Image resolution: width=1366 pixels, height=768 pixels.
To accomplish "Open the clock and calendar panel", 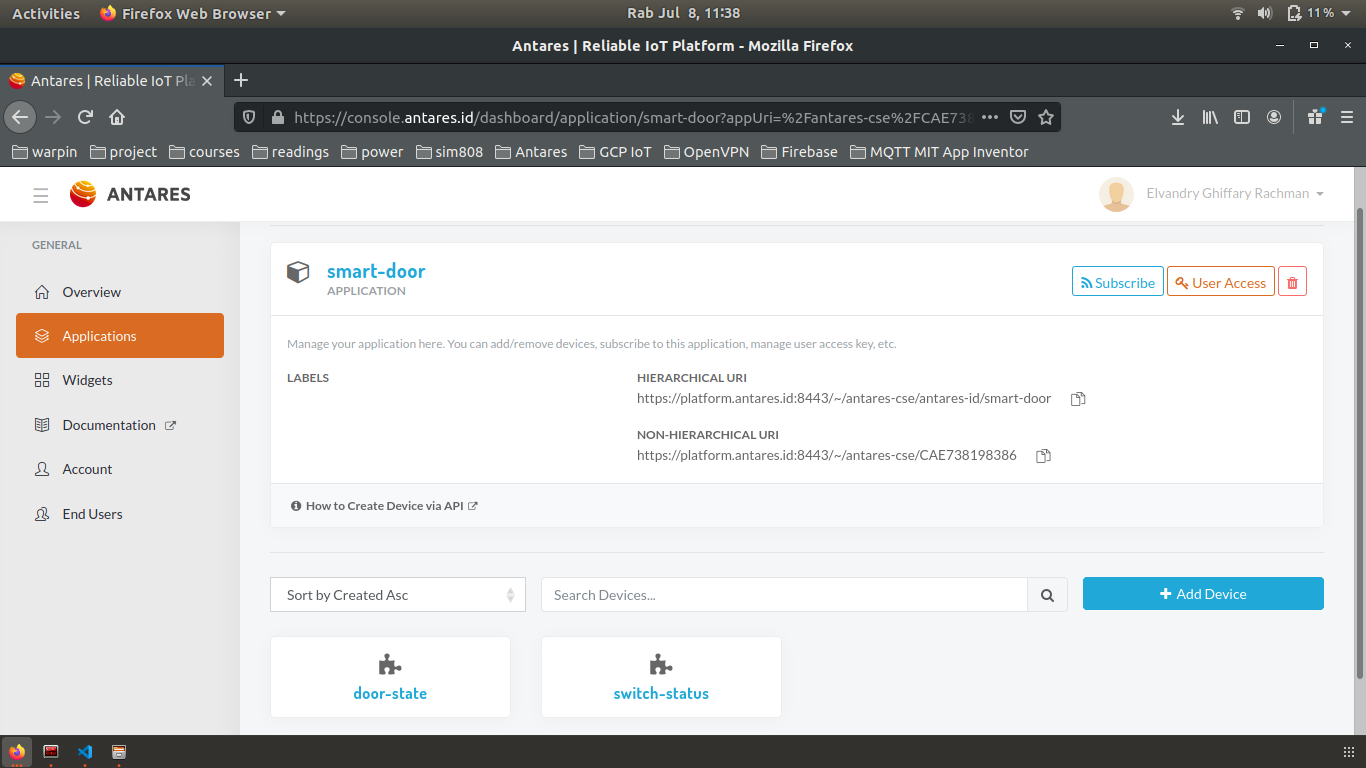I will pyautogui.click(x=683, y=13).
